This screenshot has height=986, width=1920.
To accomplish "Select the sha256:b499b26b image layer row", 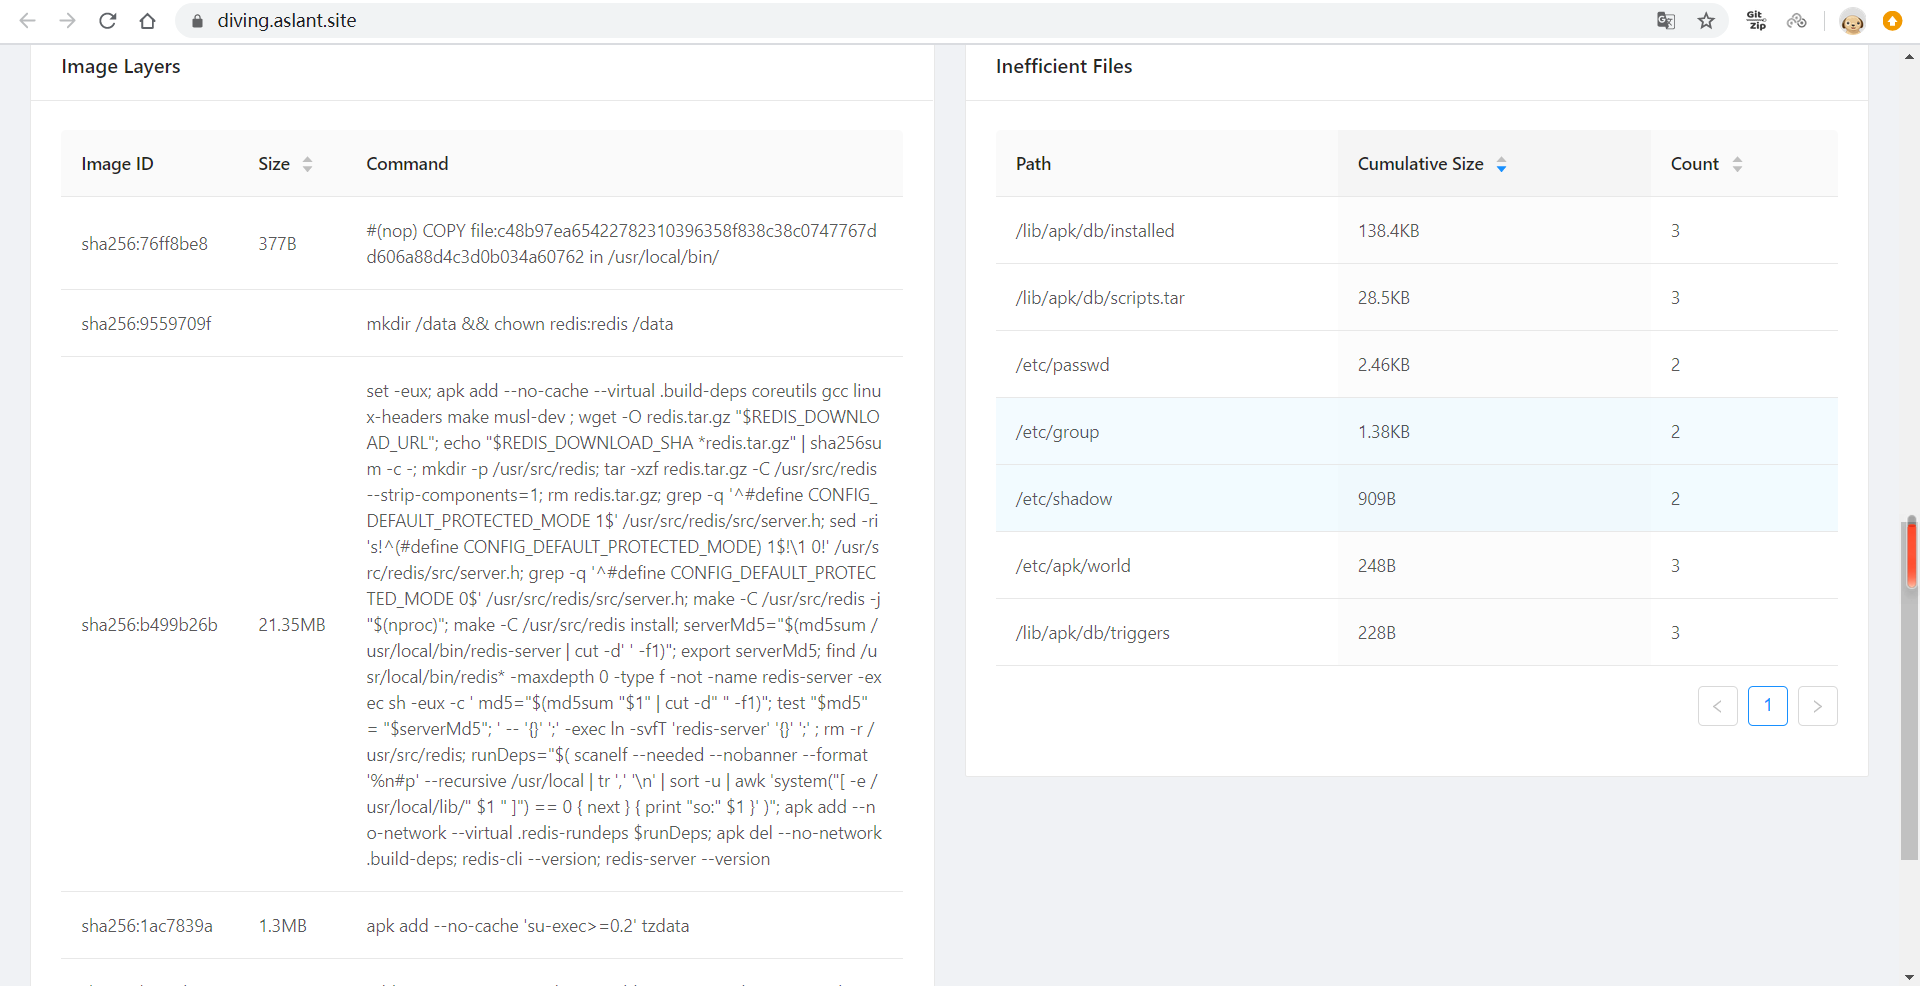I will tap(149, 625).
